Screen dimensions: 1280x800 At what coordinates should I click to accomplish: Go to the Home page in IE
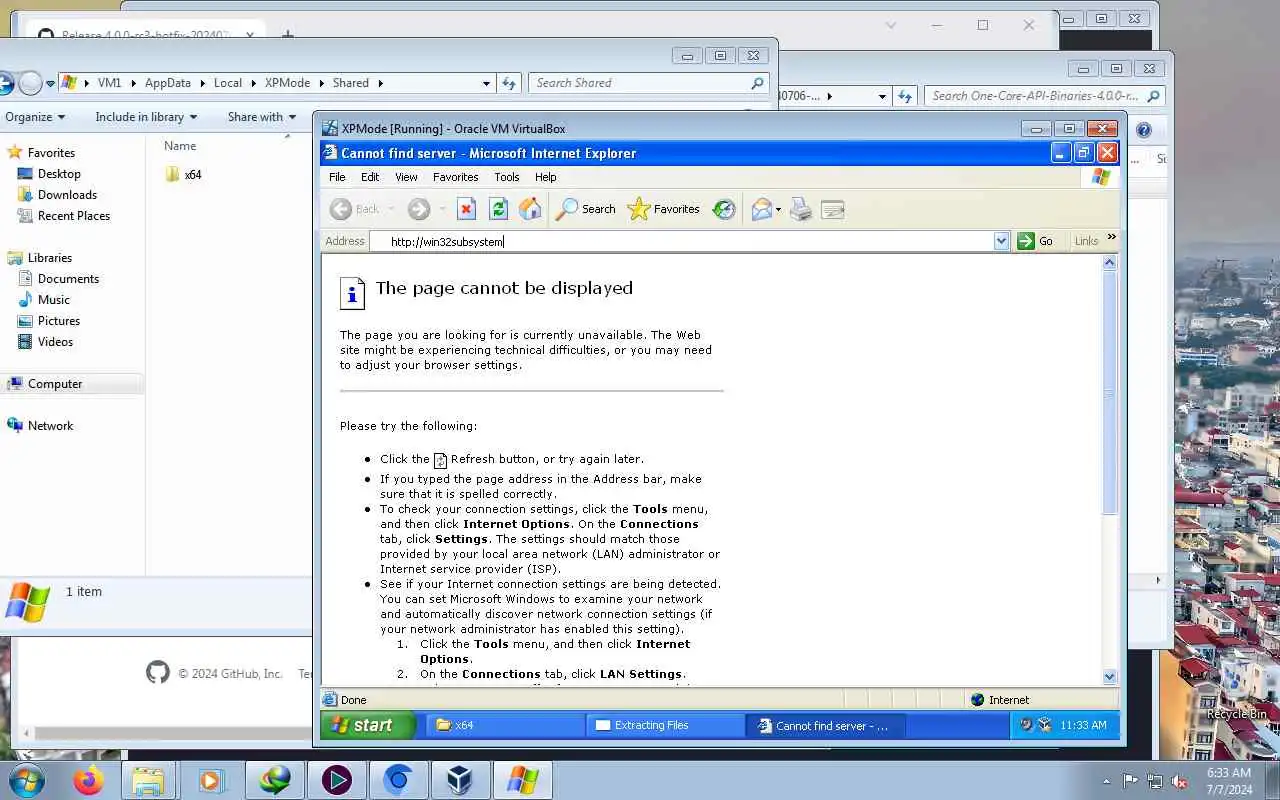(x=530, y=209)
